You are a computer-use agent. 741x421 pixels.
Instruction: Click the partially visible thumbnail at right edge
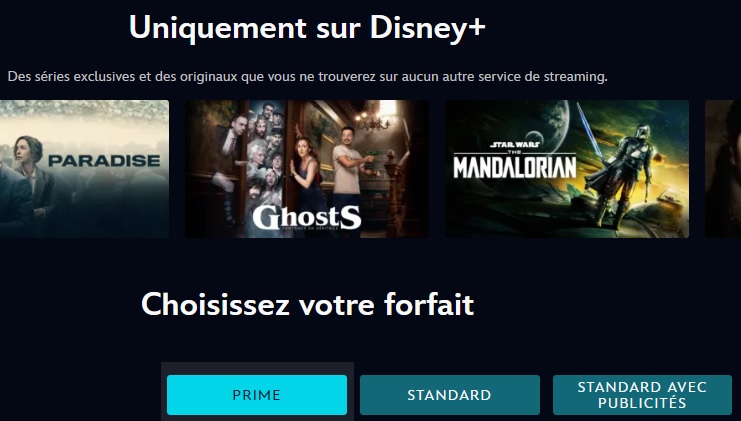[x=723, y=169]
